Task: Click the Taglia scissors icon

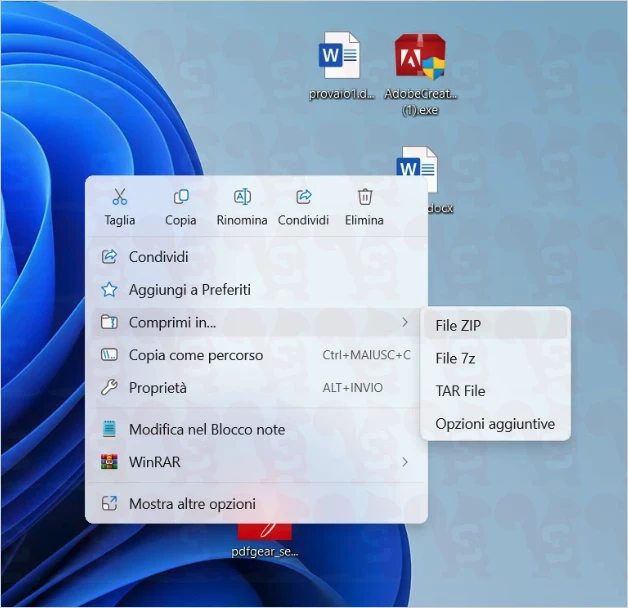Action: pyautogui.click(x=120, y=197)
